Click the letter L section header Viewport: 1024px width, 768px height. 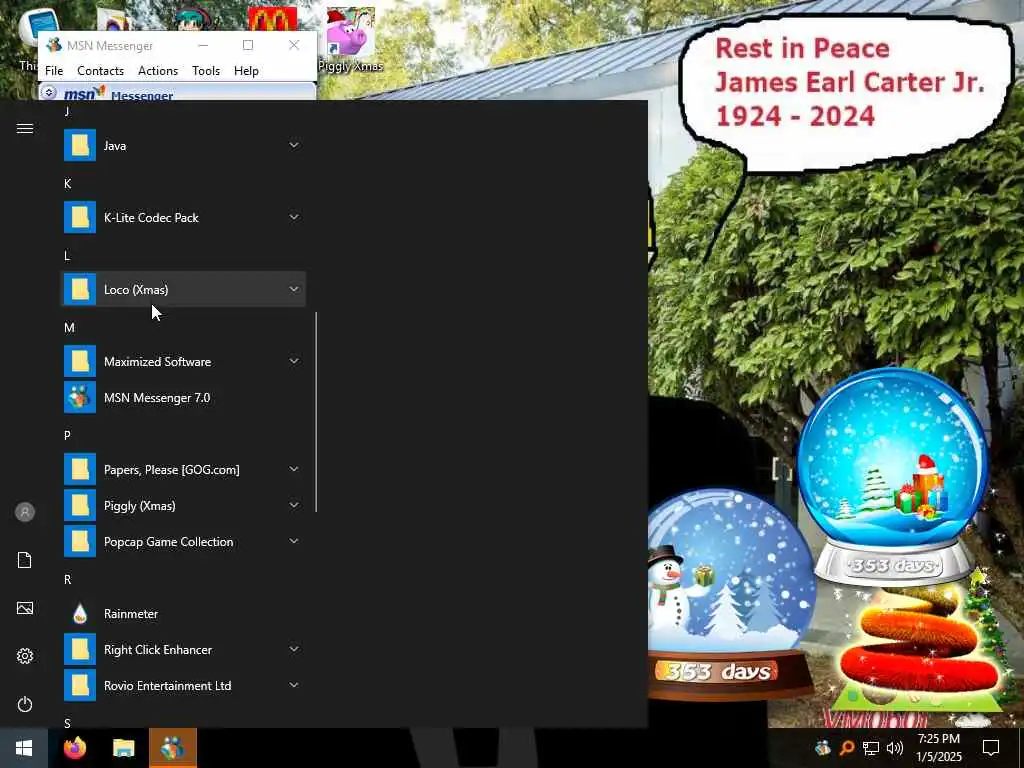[67, 255]
